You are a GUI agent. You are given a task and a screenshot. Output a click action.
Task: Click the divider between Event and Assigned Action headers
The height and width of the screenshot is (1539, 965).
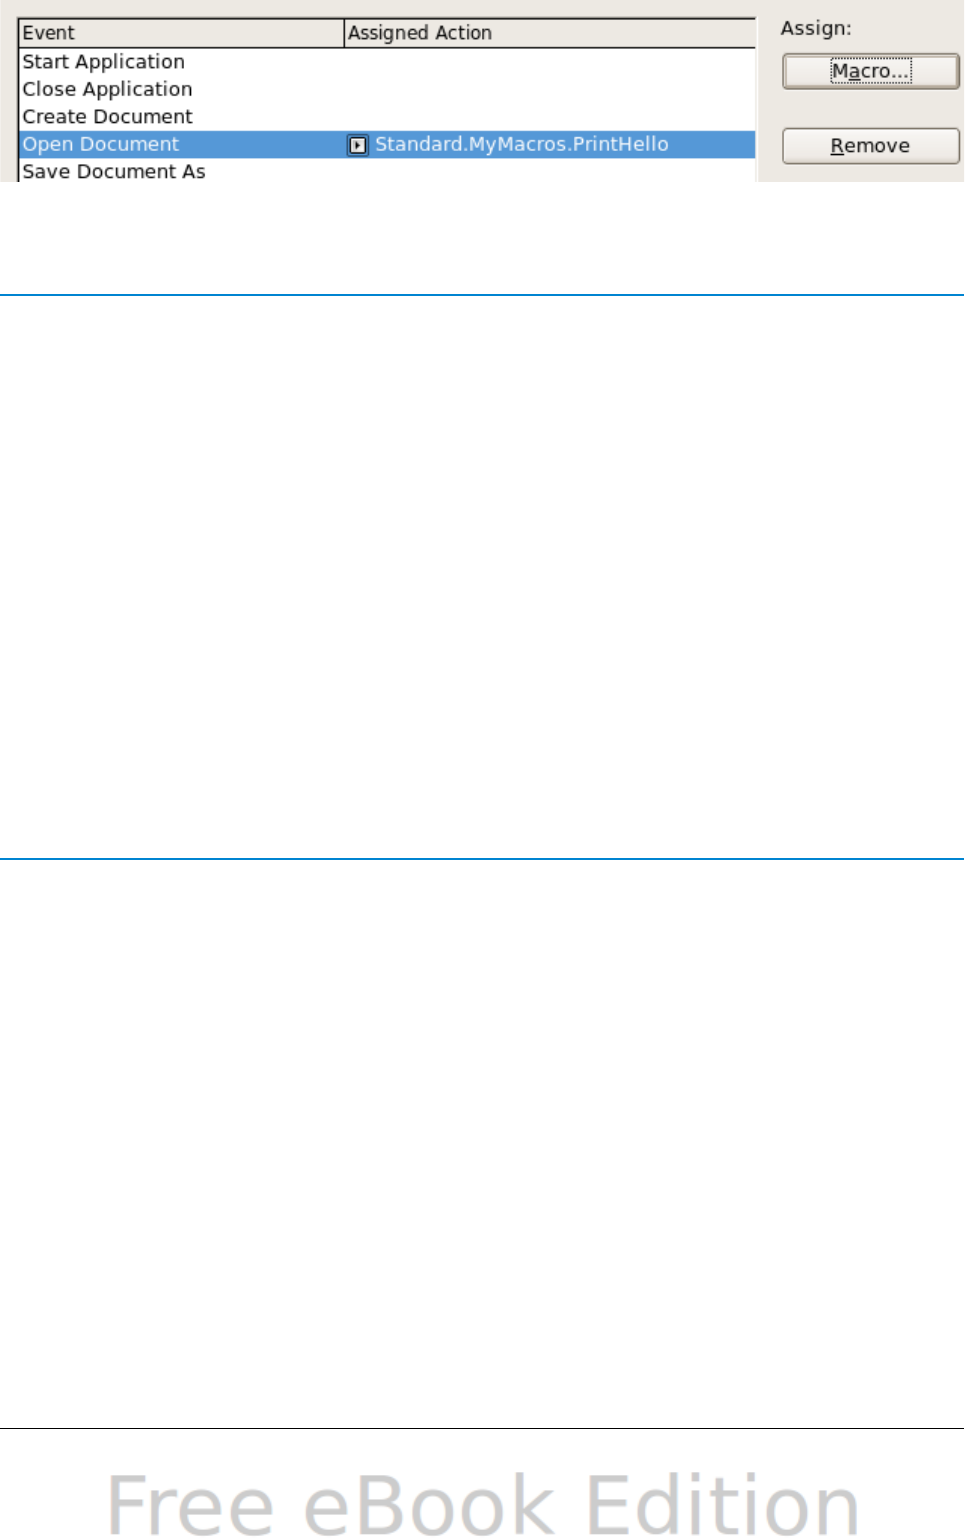(x=344, y=33)
